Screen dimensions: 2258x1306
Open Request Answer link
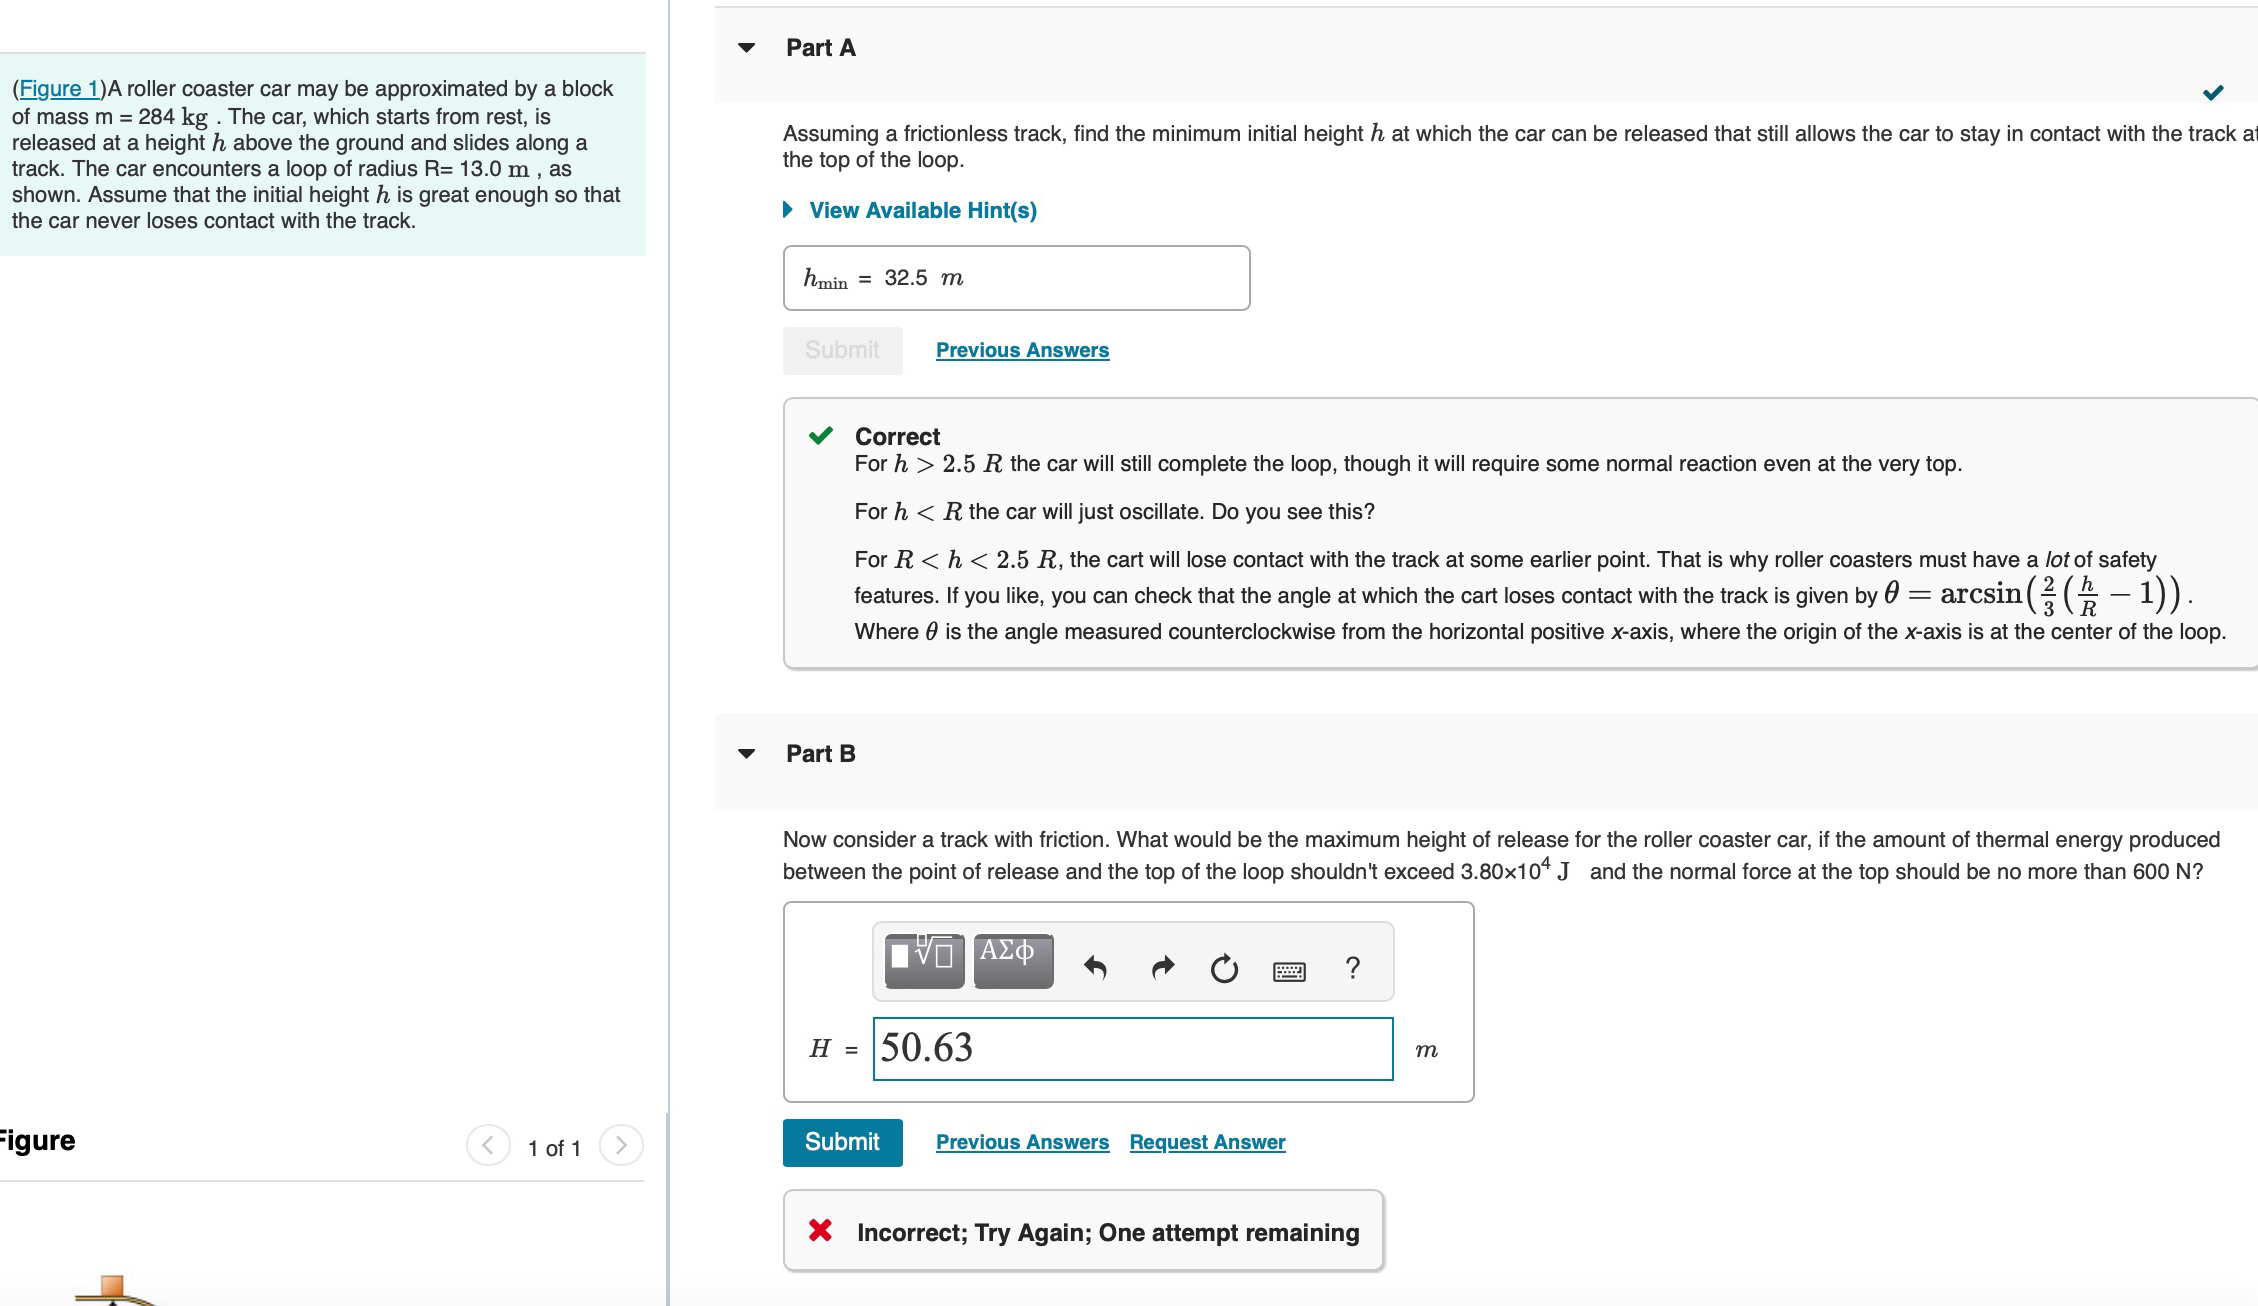[1207, 1142]
